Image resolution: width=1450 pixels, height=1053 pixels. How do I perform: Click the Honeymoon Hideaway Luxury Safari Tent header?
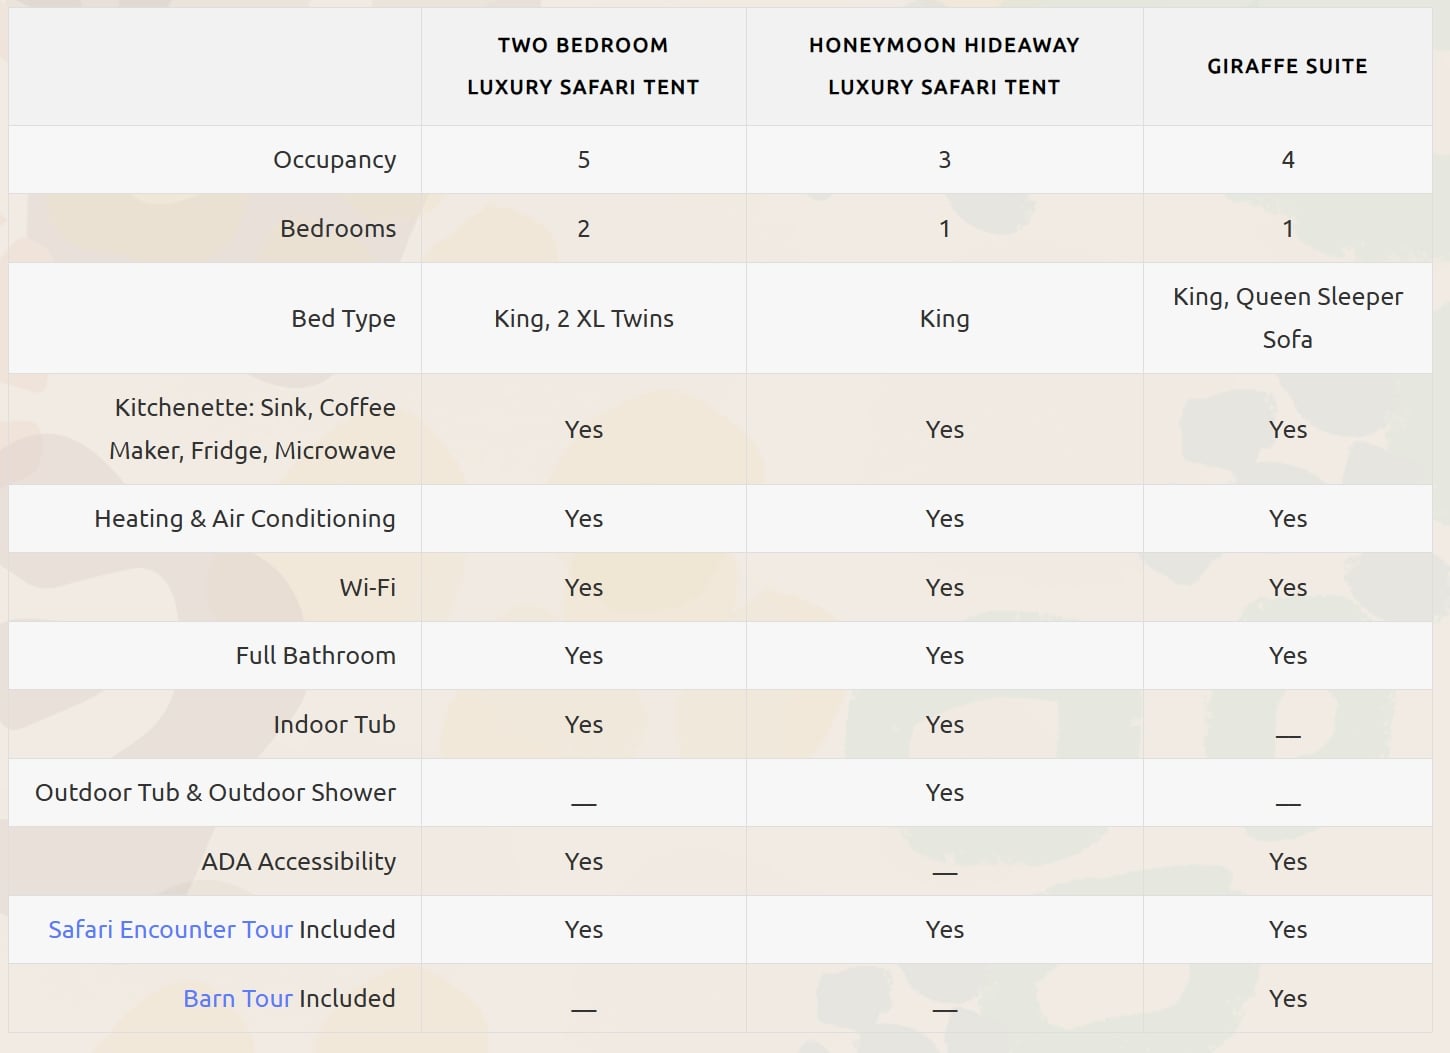point(944,66)
